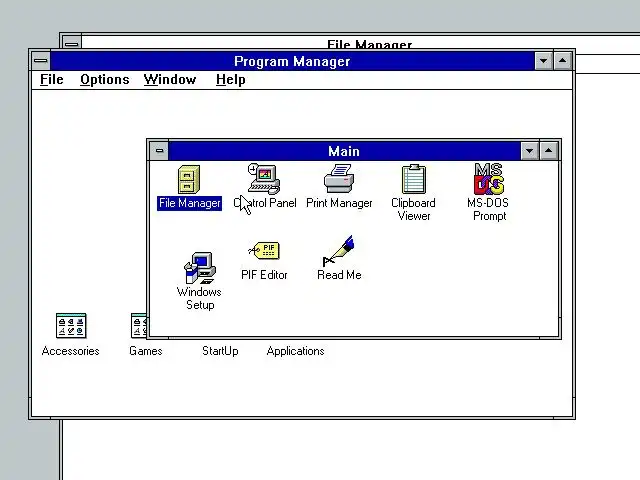The image size is (640, 480).
Task: Click the StartUp group label
Action: (x=220, y=351)
